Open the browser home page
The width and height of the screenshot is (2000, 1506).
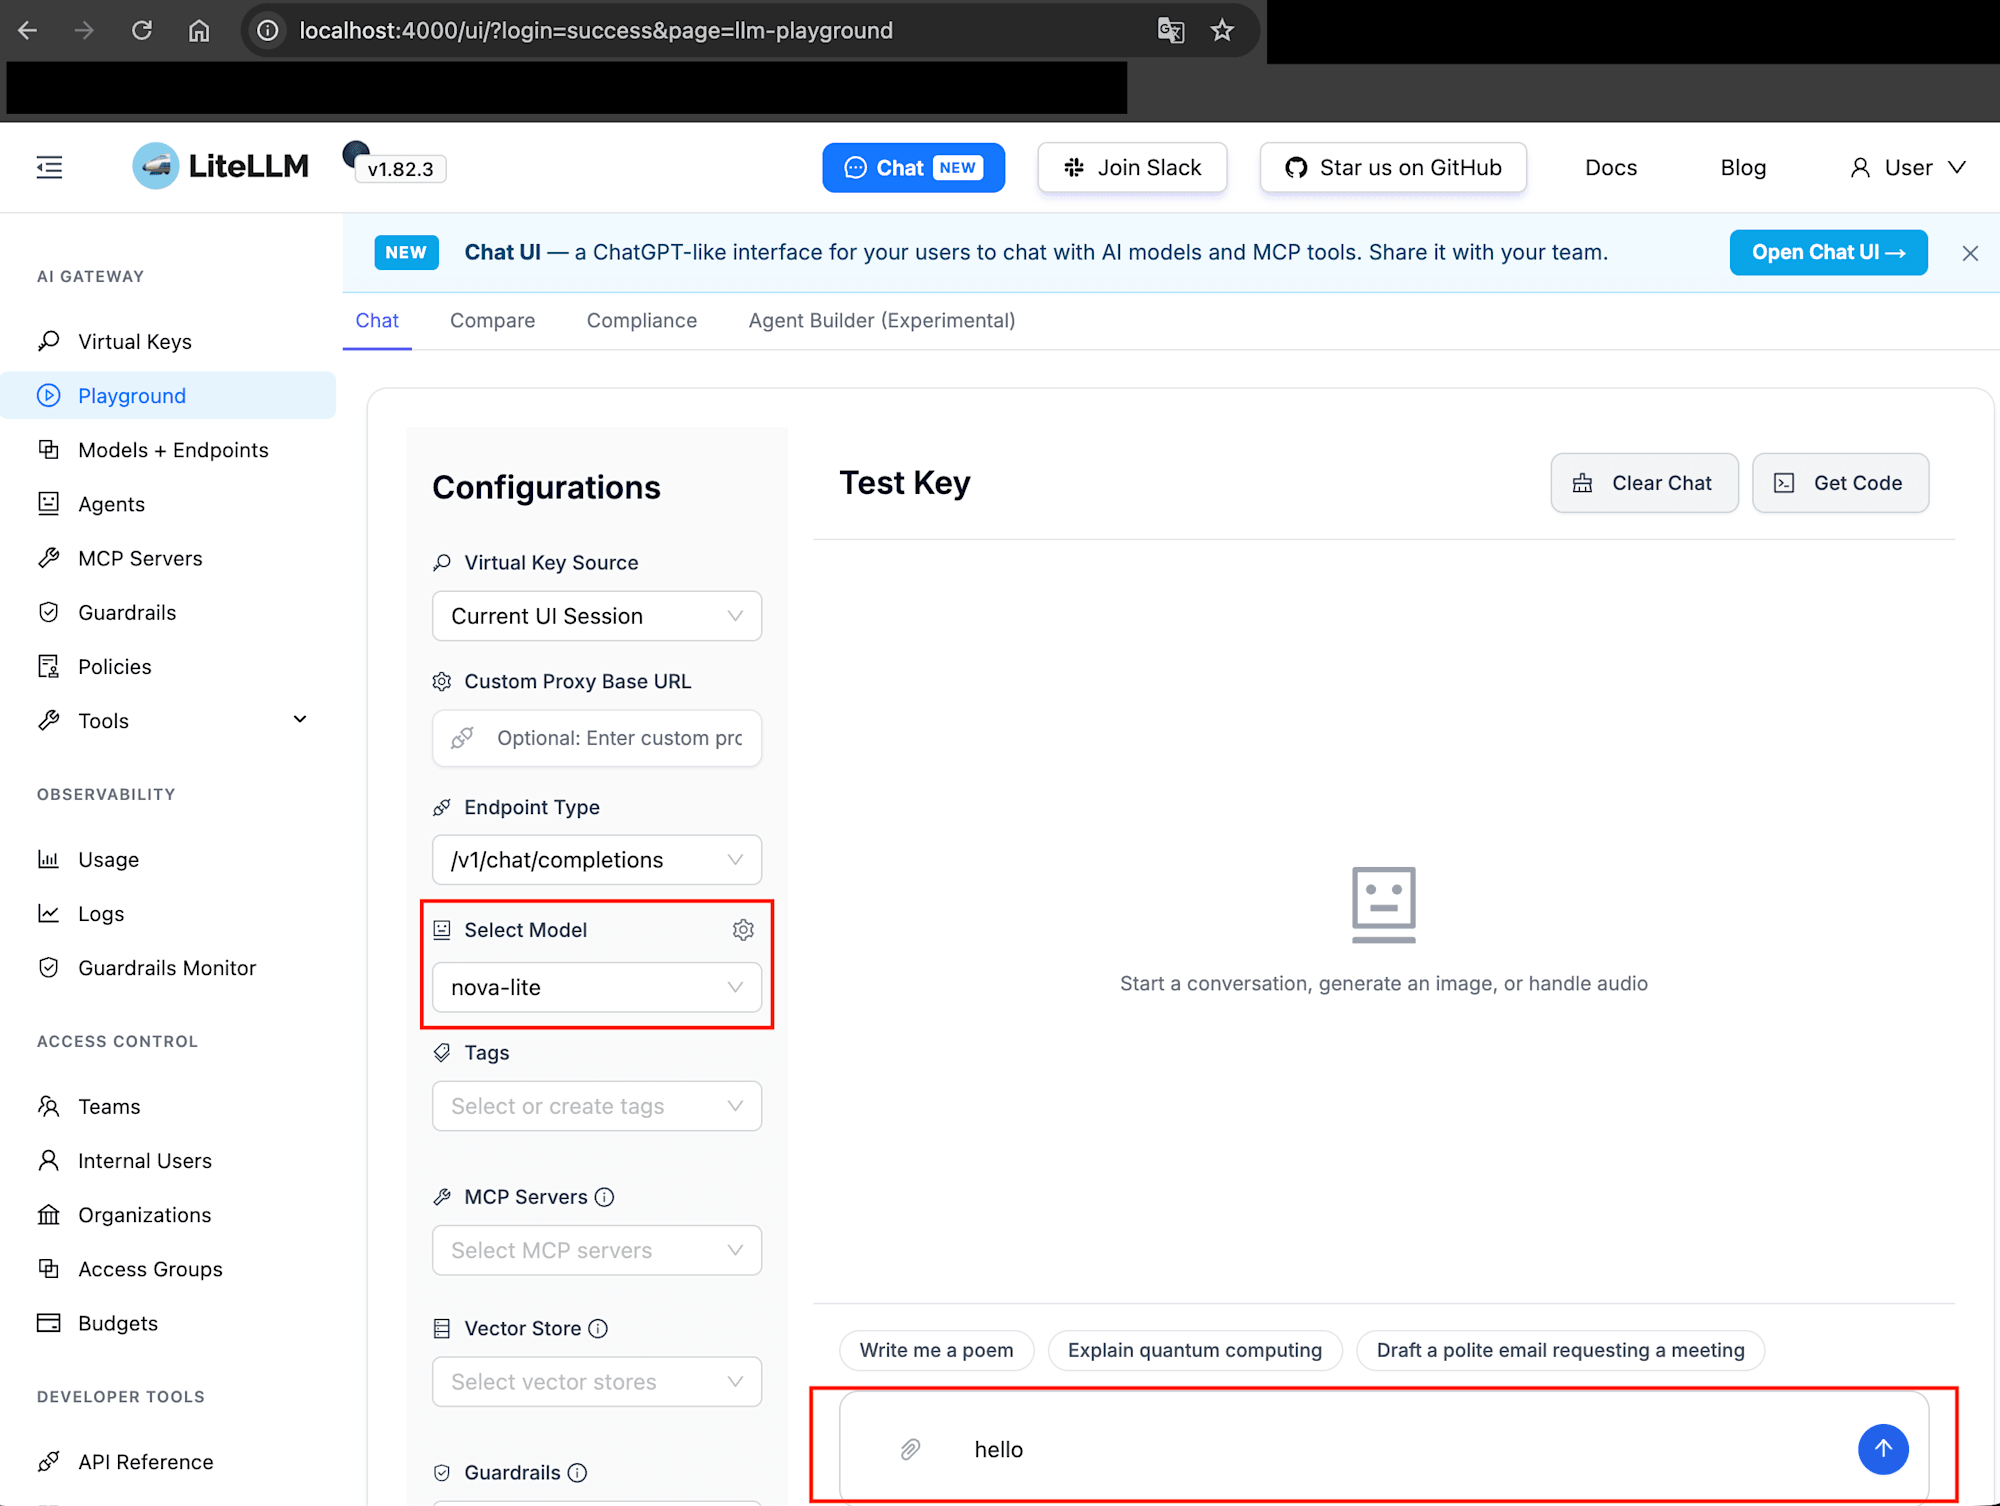click(x=199, y=31)
